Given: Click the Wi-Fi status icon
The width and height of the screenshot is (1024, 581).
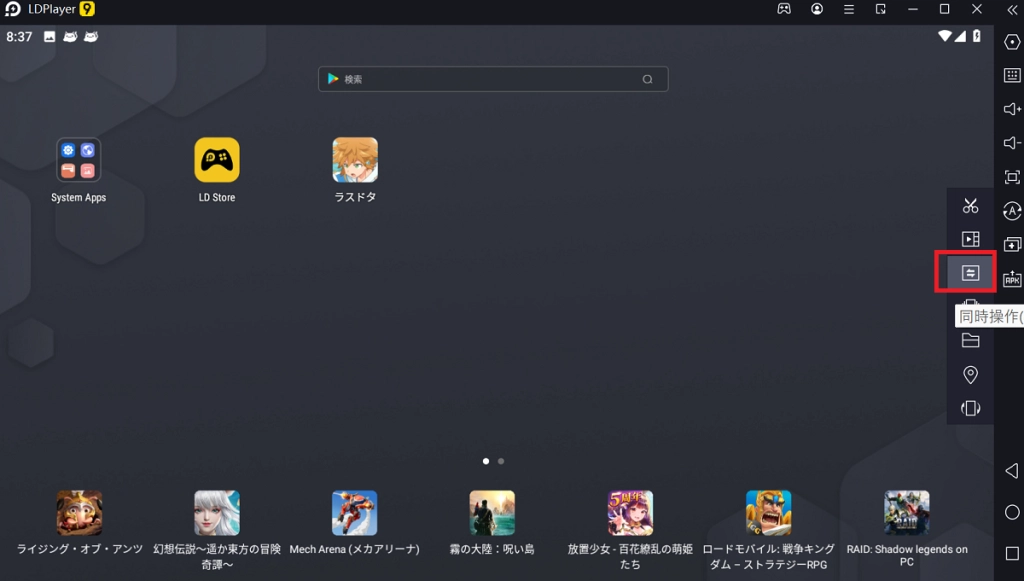Looking at the screenshot, I should 944,36.
